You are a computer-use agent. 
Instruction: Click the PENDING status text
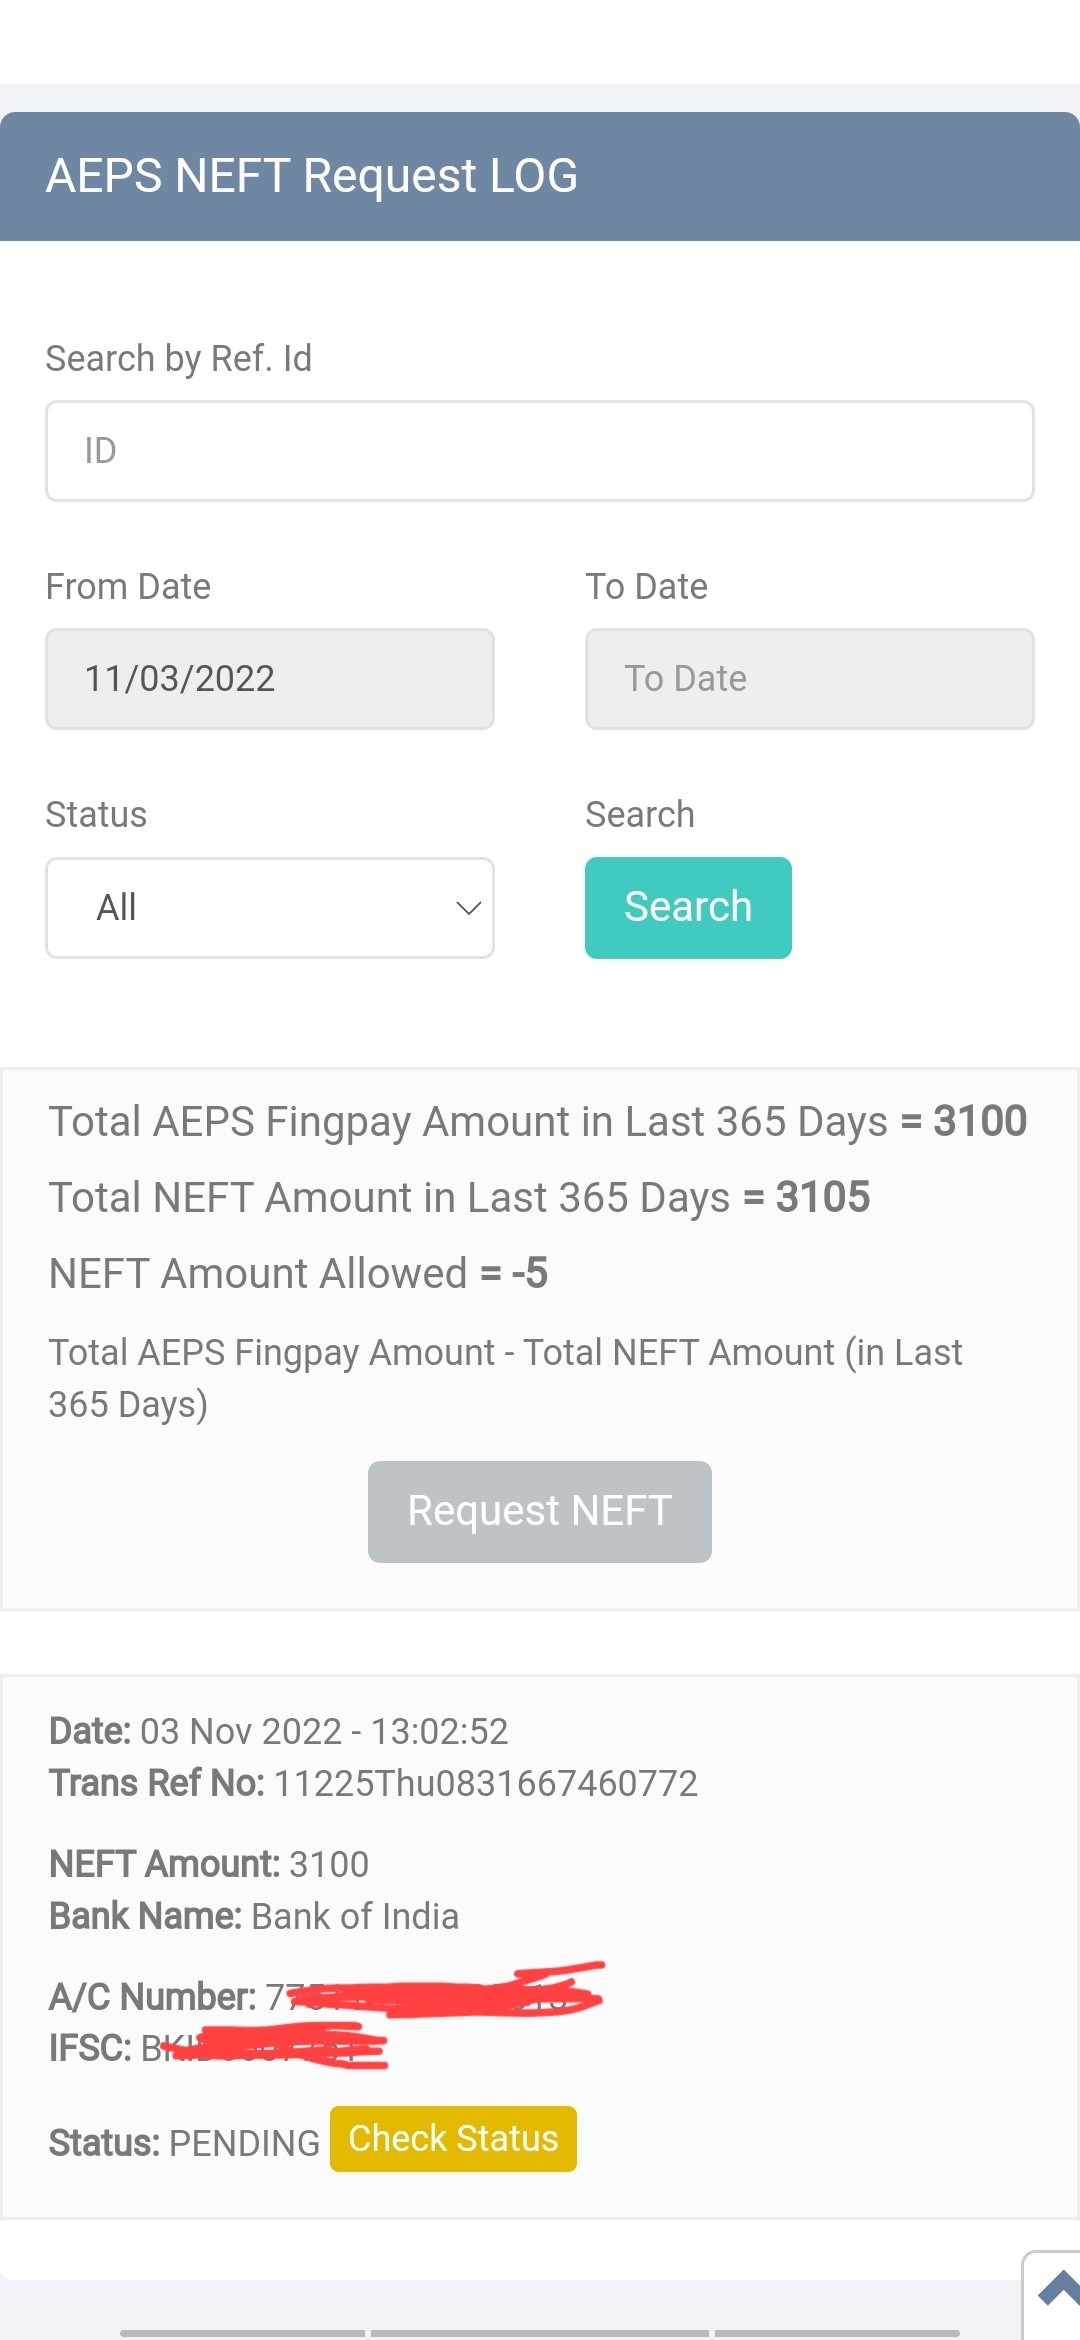pyautogui.click(x=244, y=2143)
